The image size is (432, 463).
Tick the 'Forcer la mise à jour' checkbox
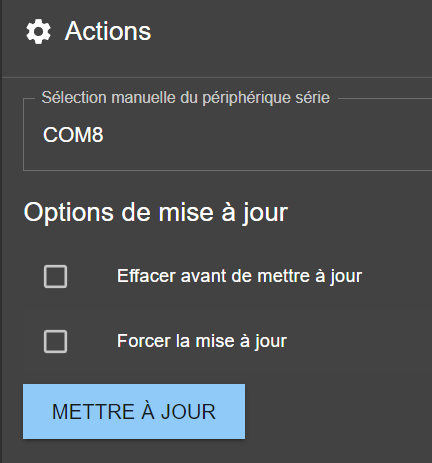[x=55, y=341]
